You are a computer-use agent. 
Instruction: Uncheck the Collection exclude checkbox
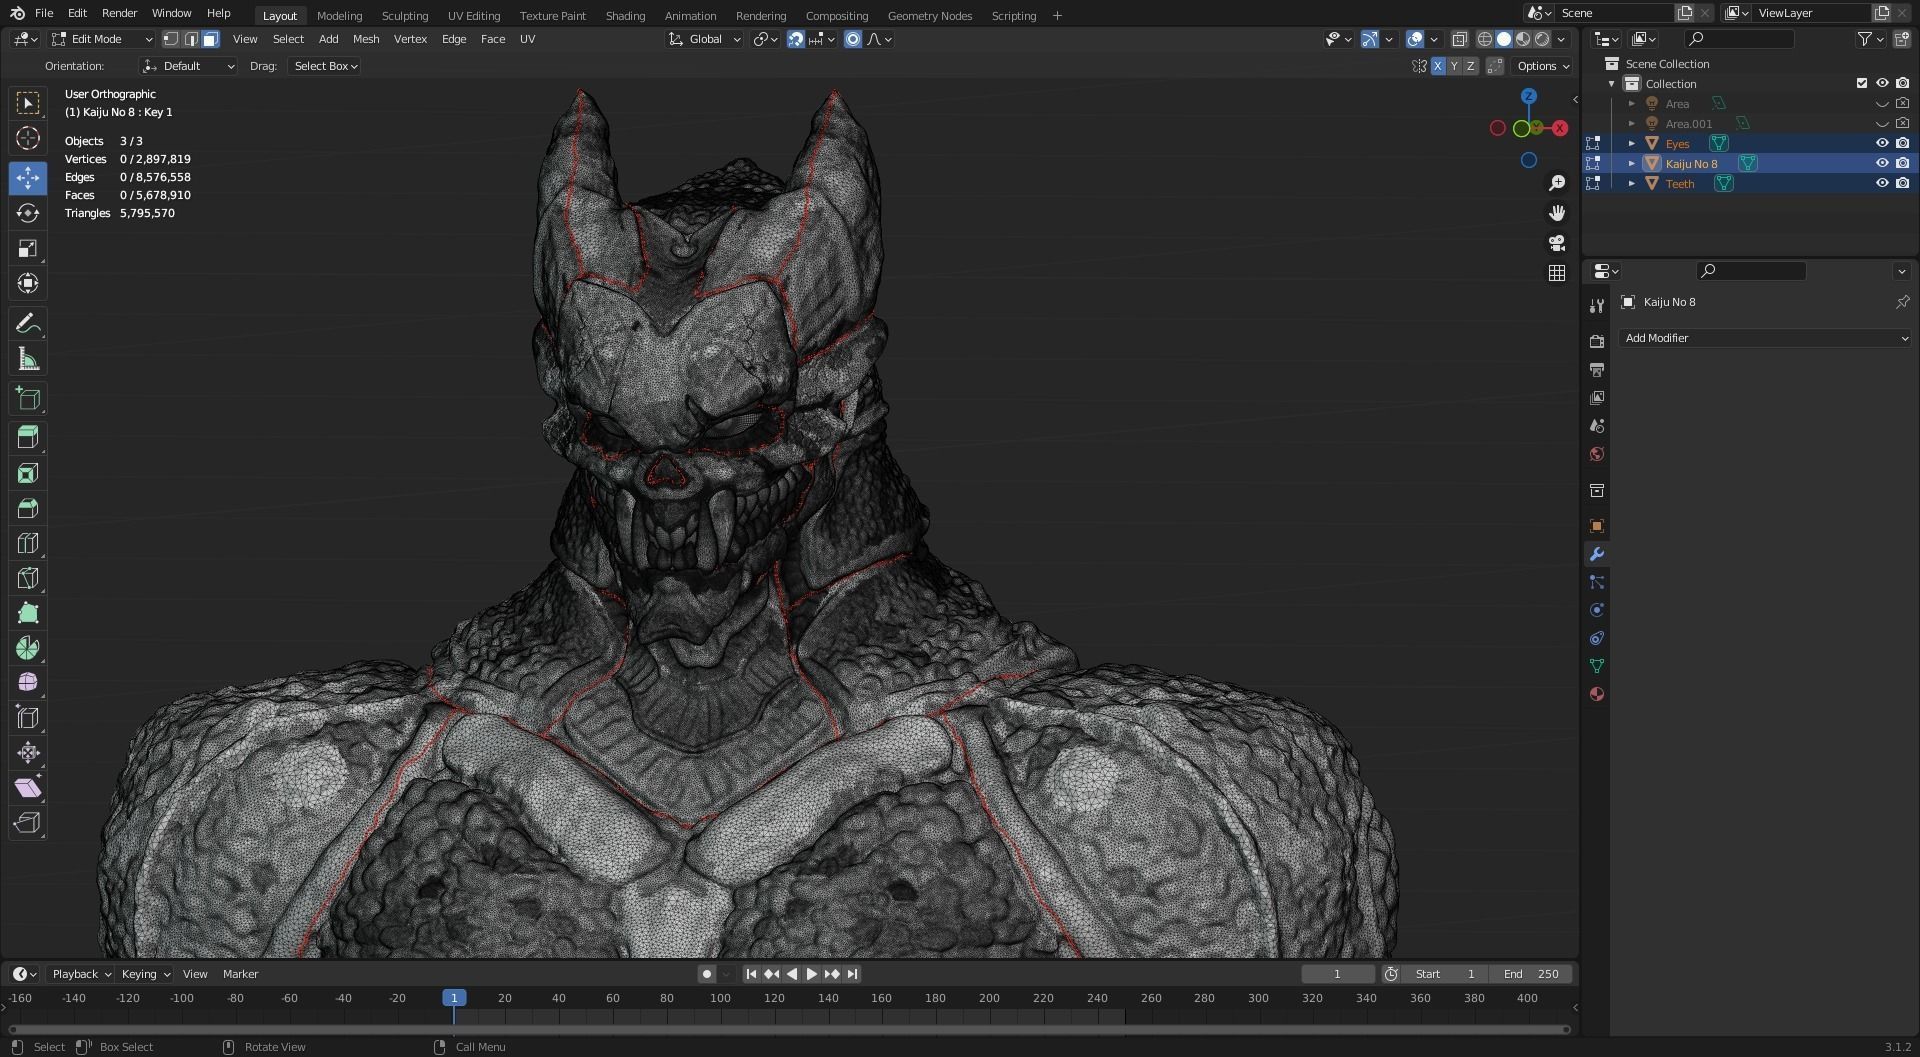1861,83
